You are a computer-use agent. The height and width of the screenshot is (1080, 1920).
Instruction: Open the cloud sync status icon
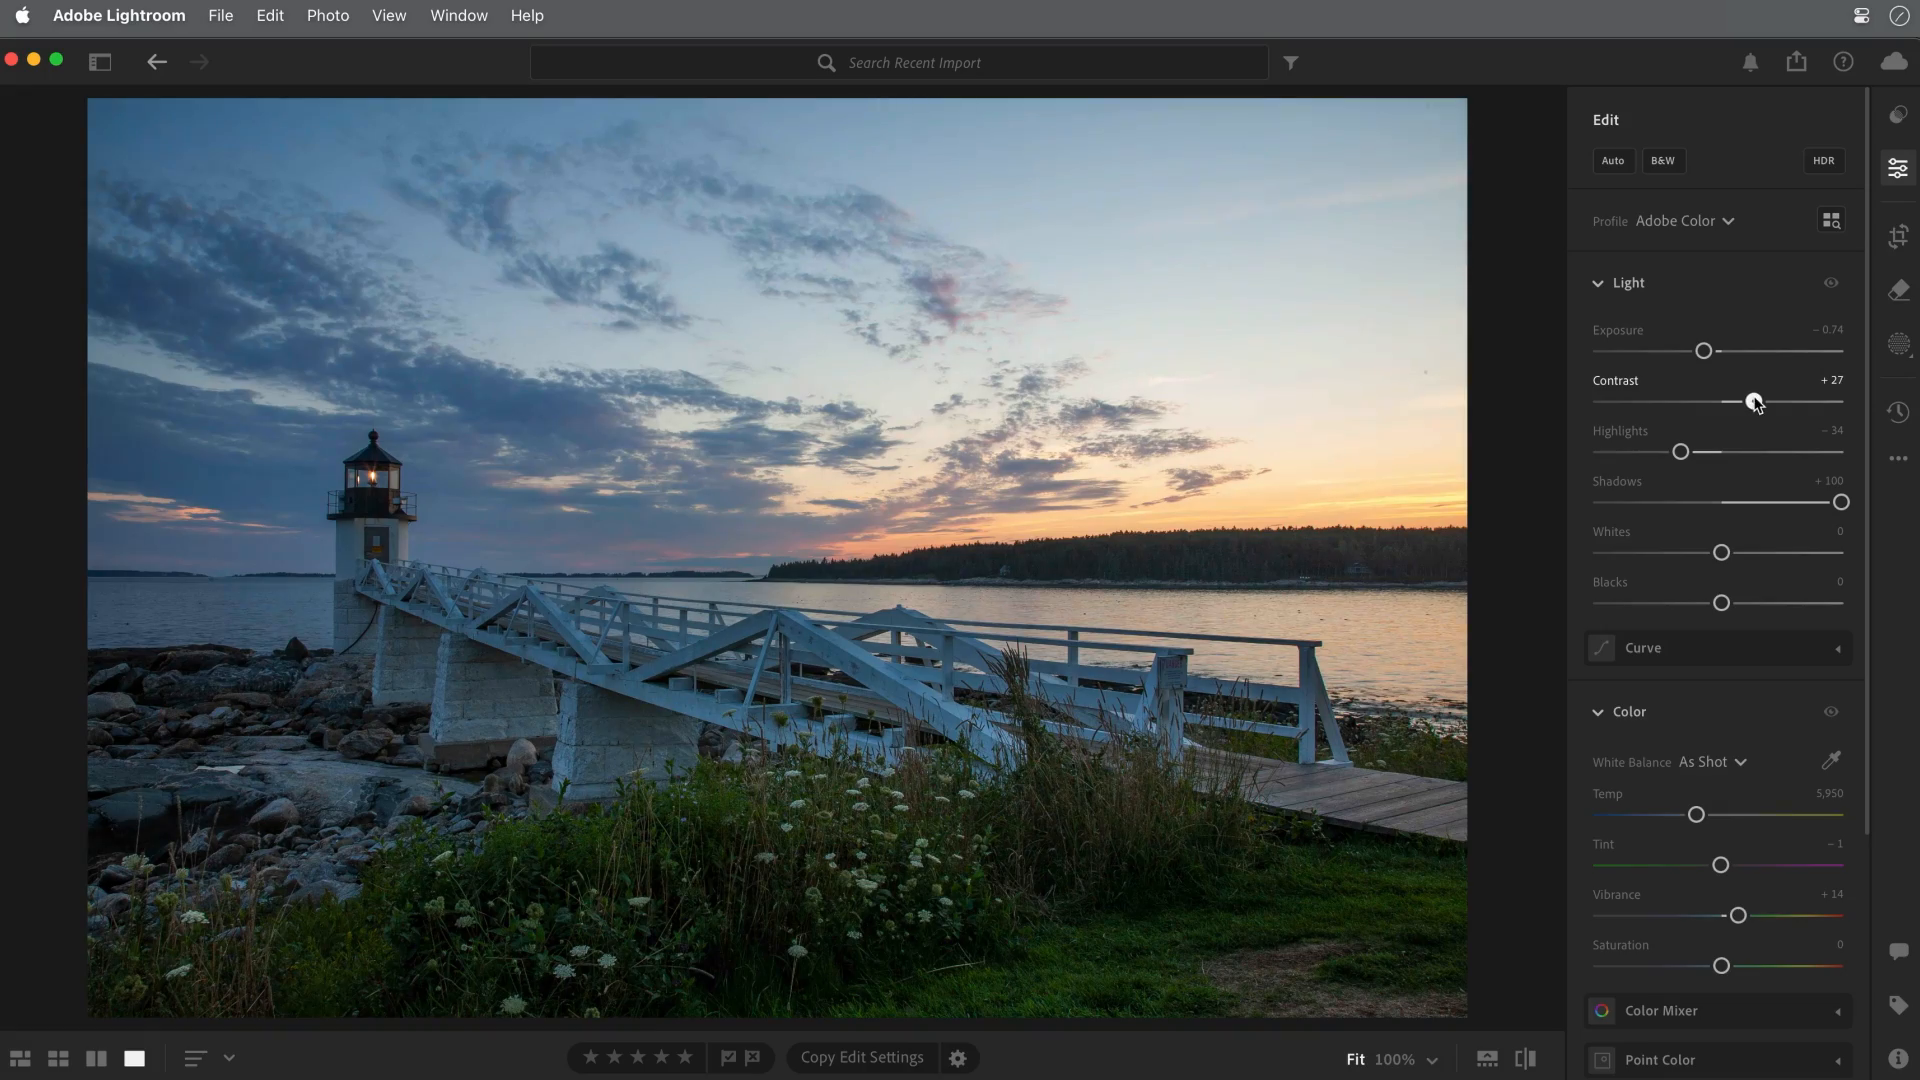pyautogui.click(x=1894, y=62)
